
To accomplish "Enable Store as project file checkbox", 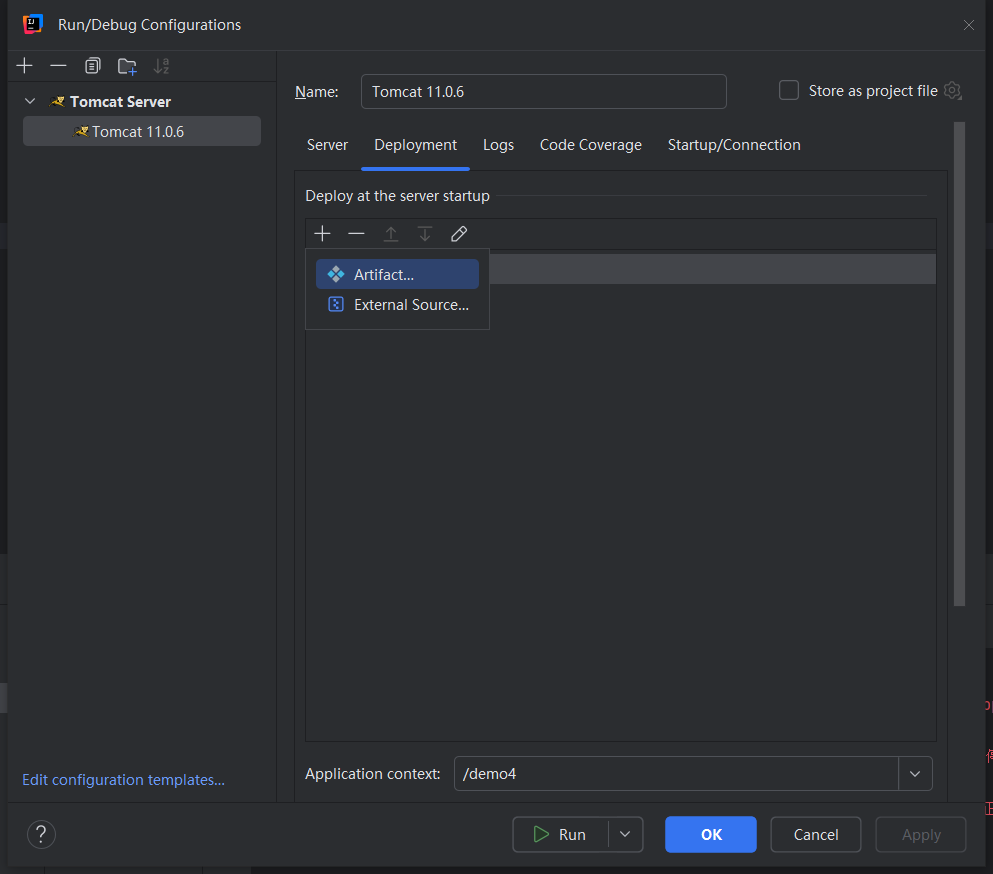I will (x=788, y=90).
